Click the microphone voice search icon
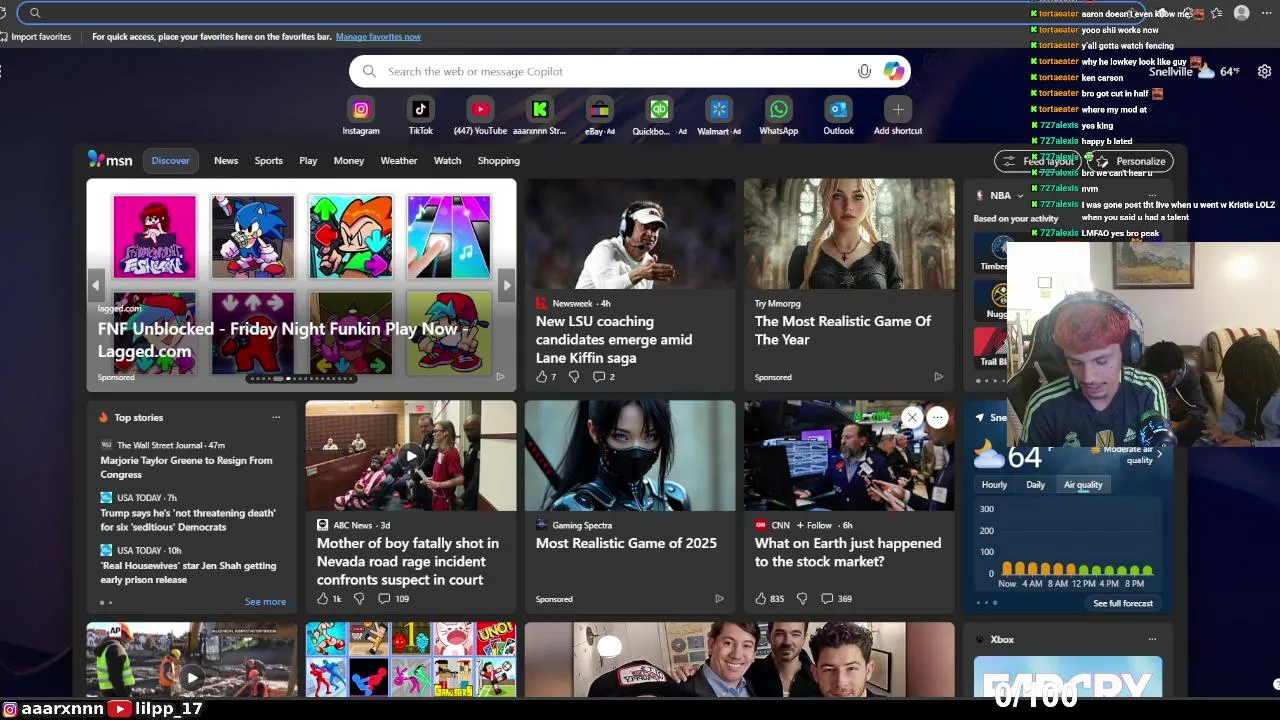Screen dimensions: 1280x720 [x=864, y=71]
